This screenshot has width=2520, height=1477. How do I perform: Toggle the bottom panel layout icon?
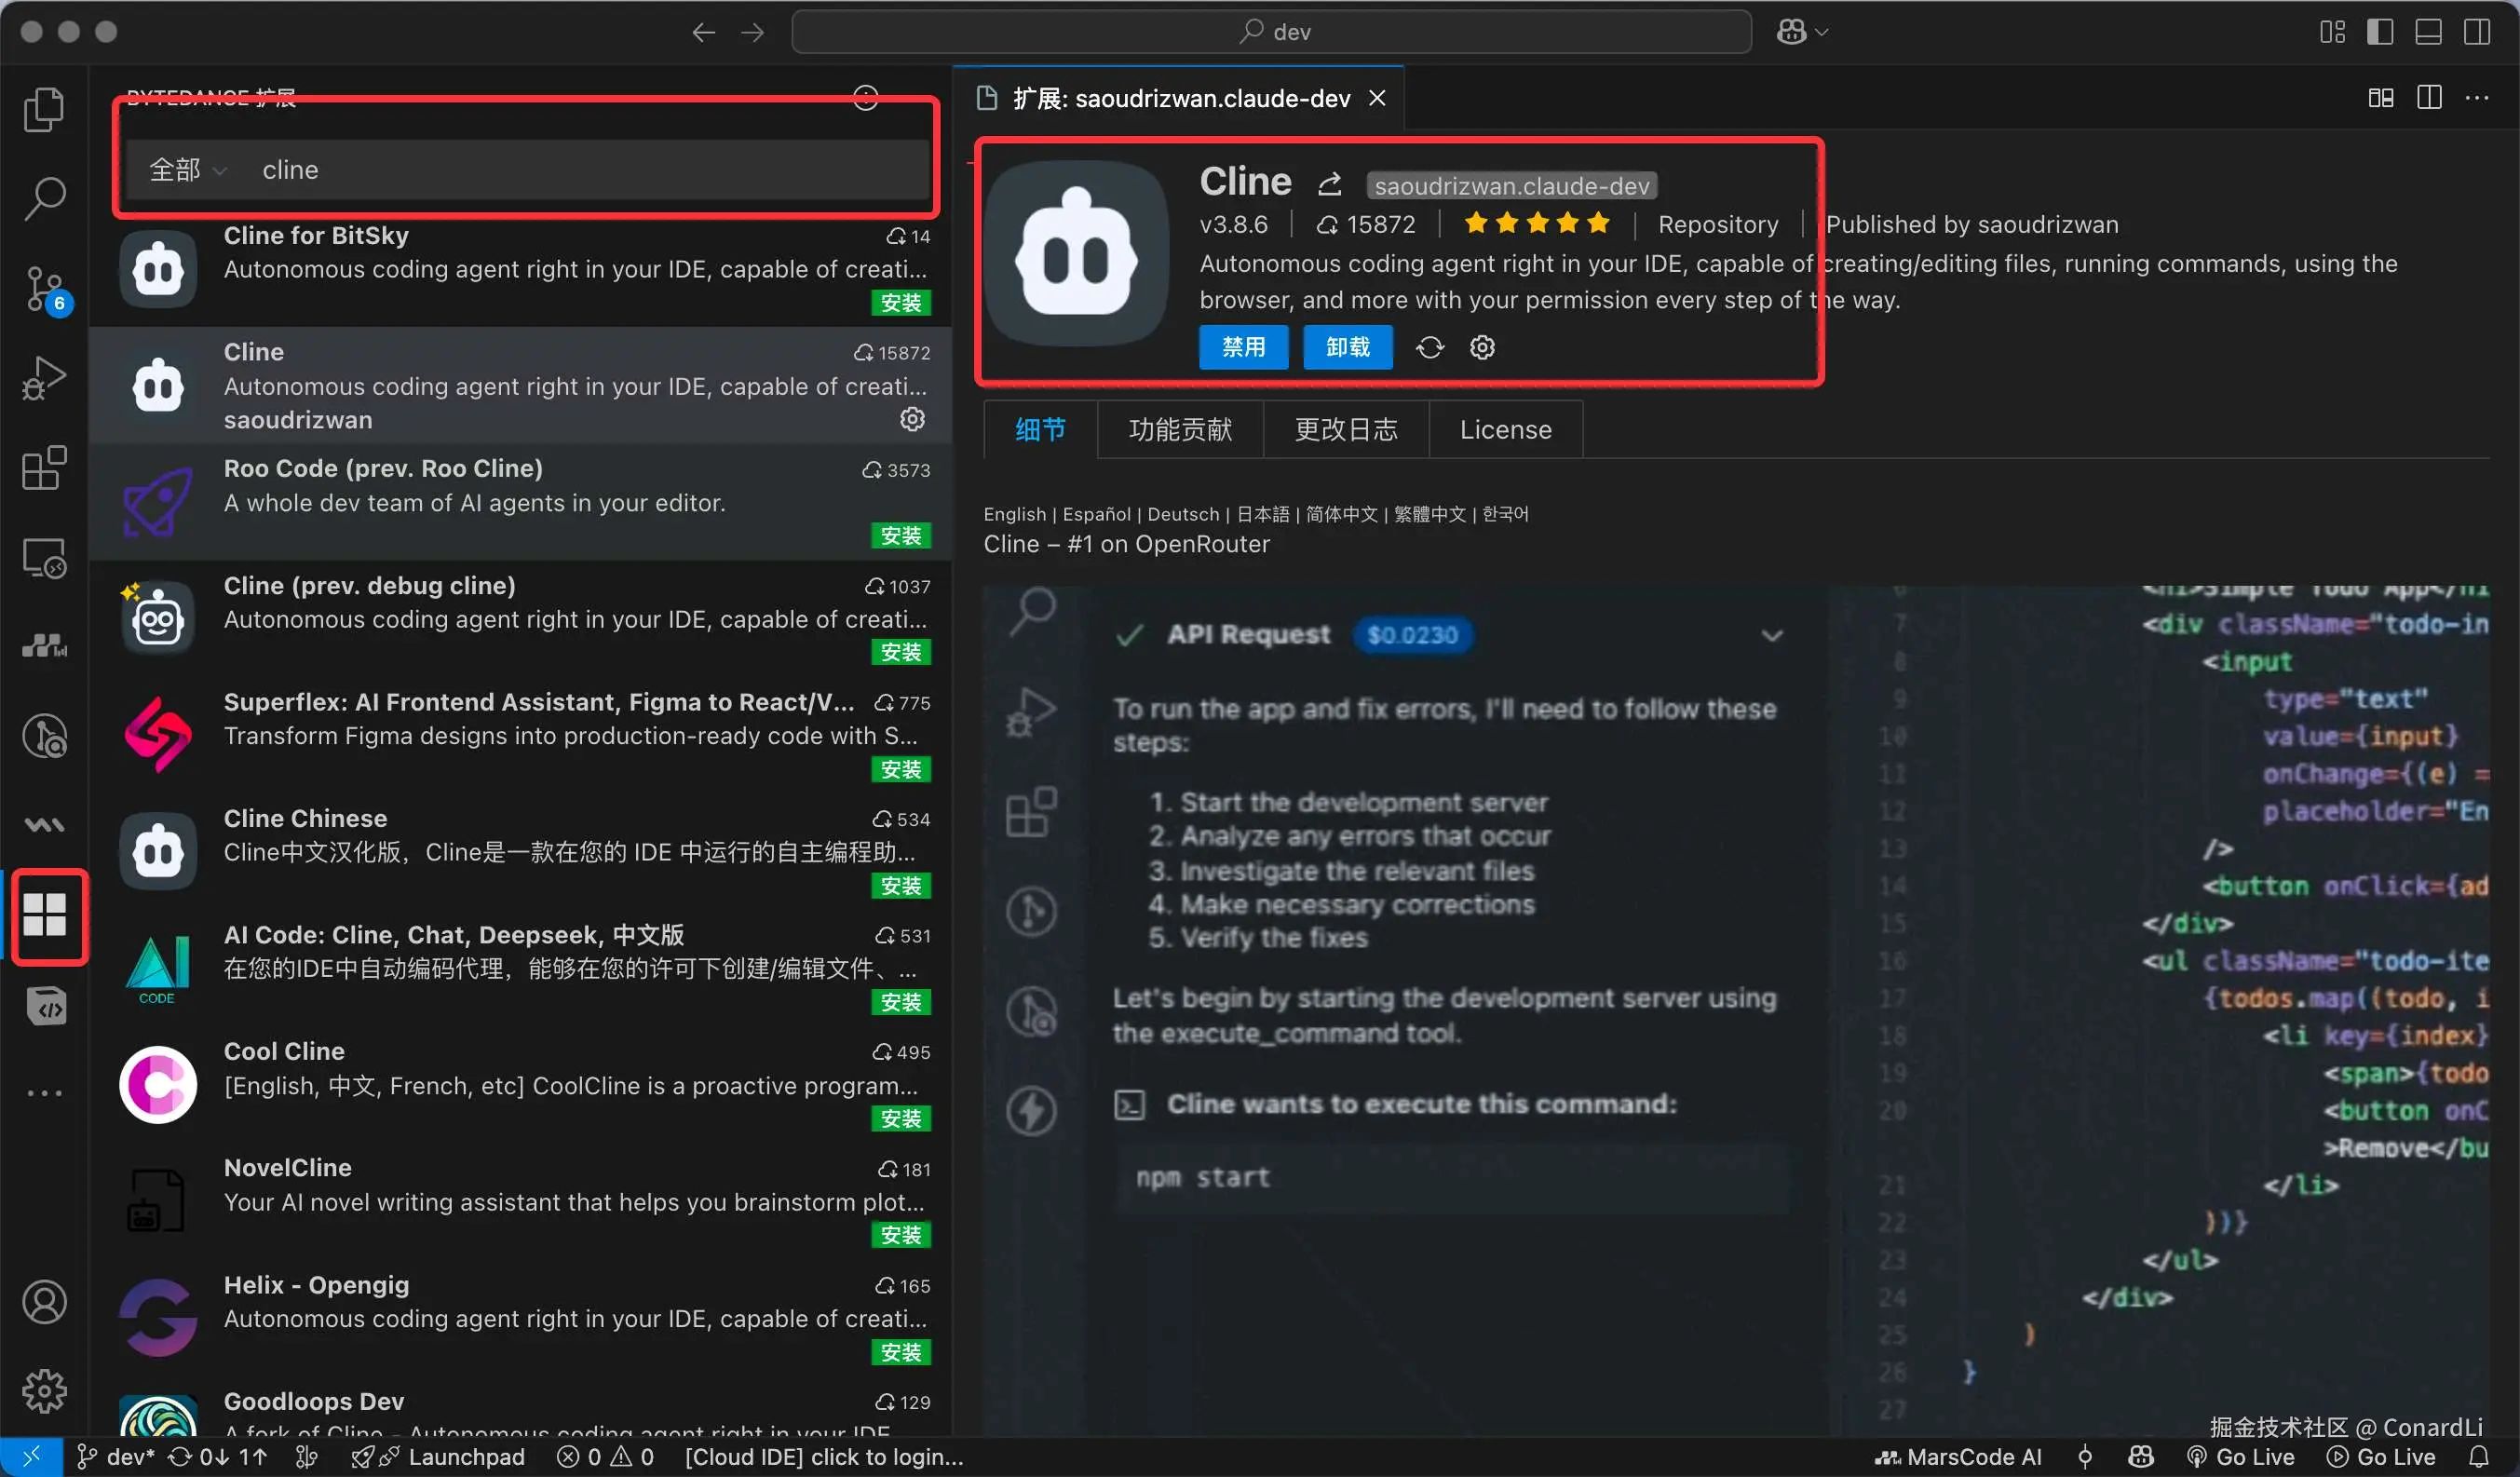point(2429,32)
